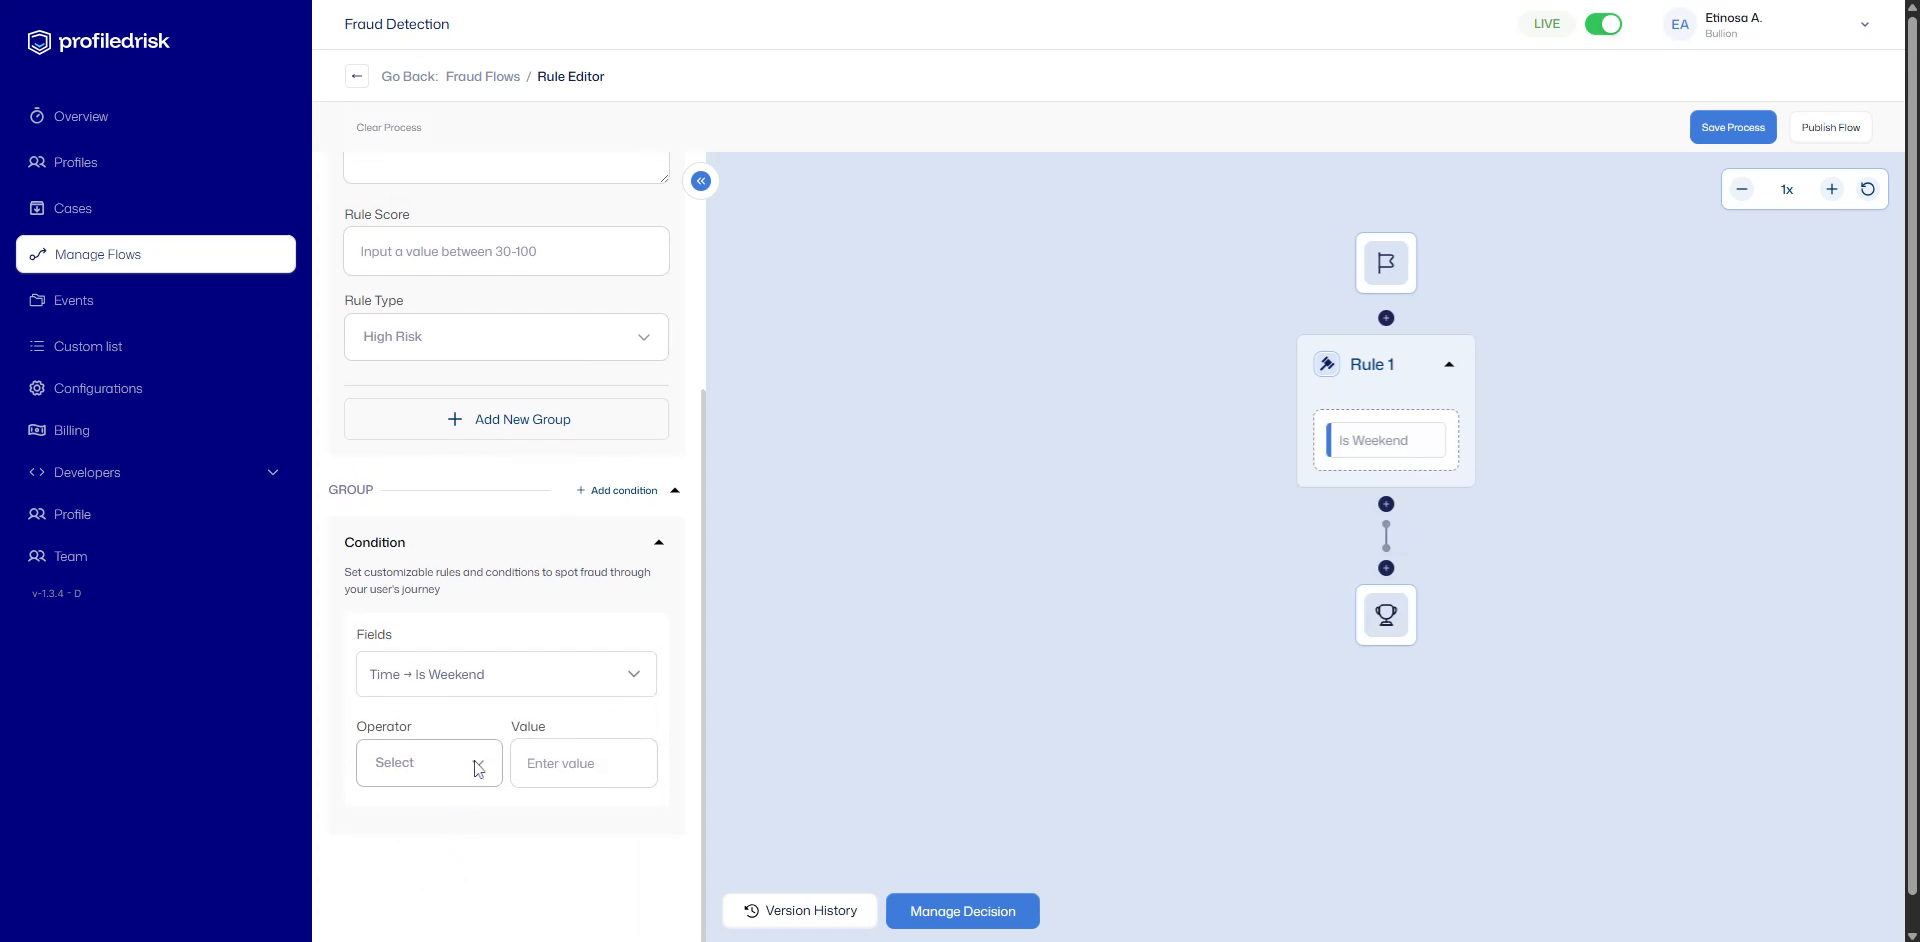Click the collapse panel double-chevron icon

click(x=700, y=181)
